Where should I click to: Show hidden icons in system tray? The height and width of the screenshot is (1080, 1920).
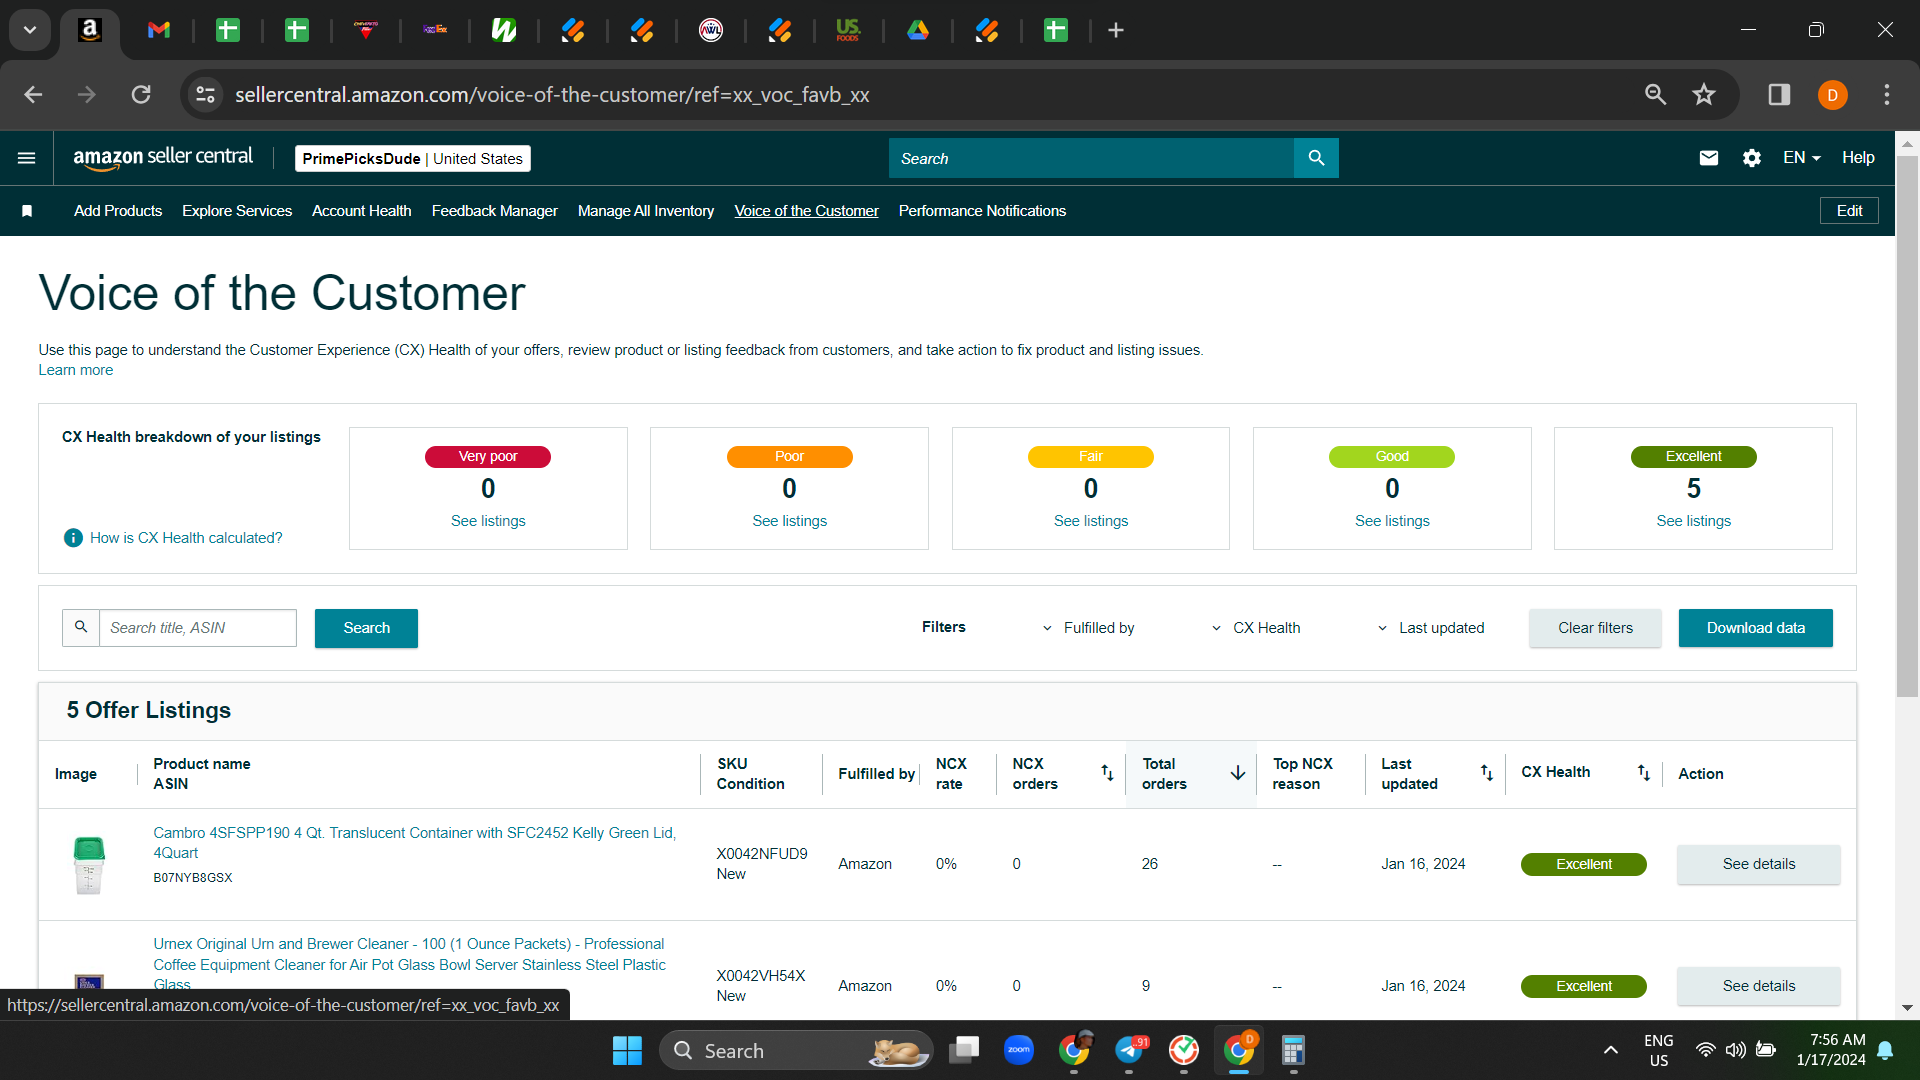pyautogui.click(x=1611, y=1050)
